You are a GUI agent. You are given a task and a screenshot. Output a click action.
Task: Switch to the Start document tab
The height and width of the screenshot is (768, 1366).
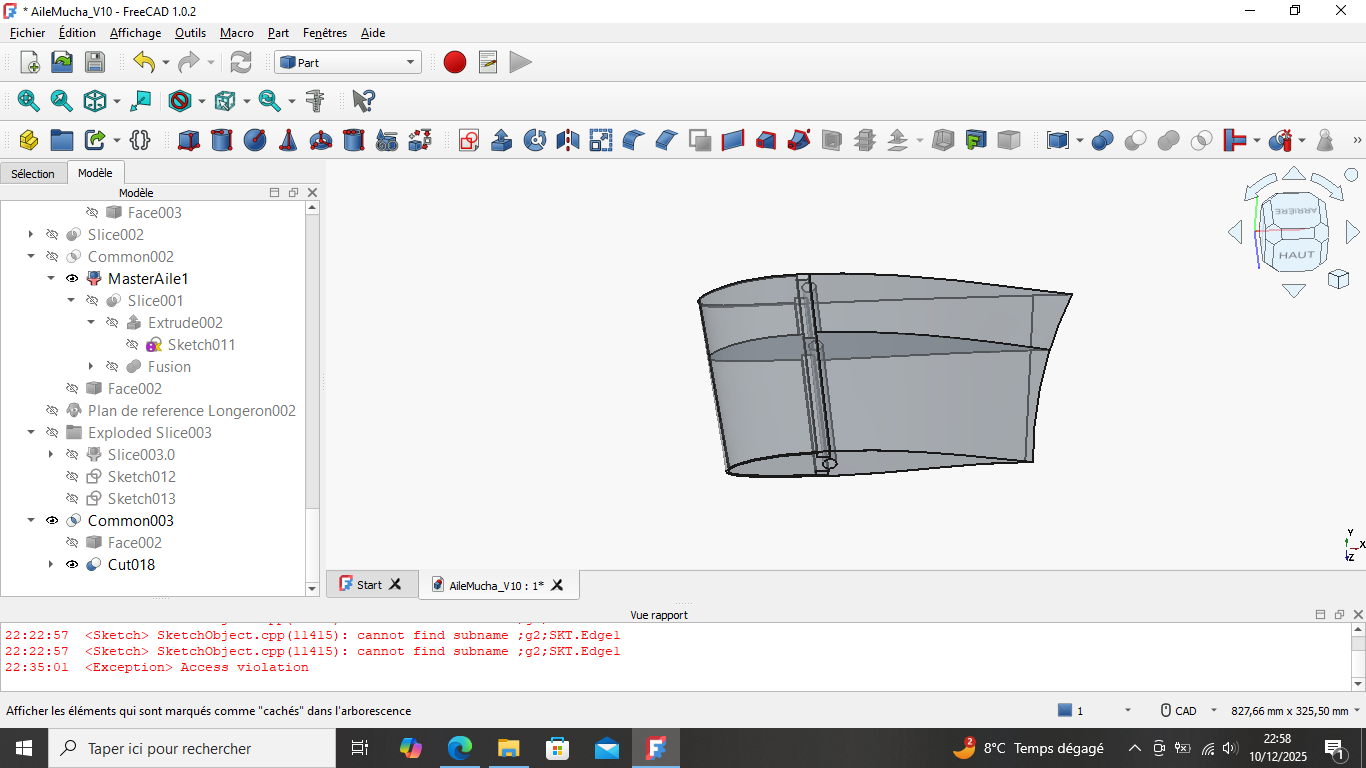[x=369, y=585]
